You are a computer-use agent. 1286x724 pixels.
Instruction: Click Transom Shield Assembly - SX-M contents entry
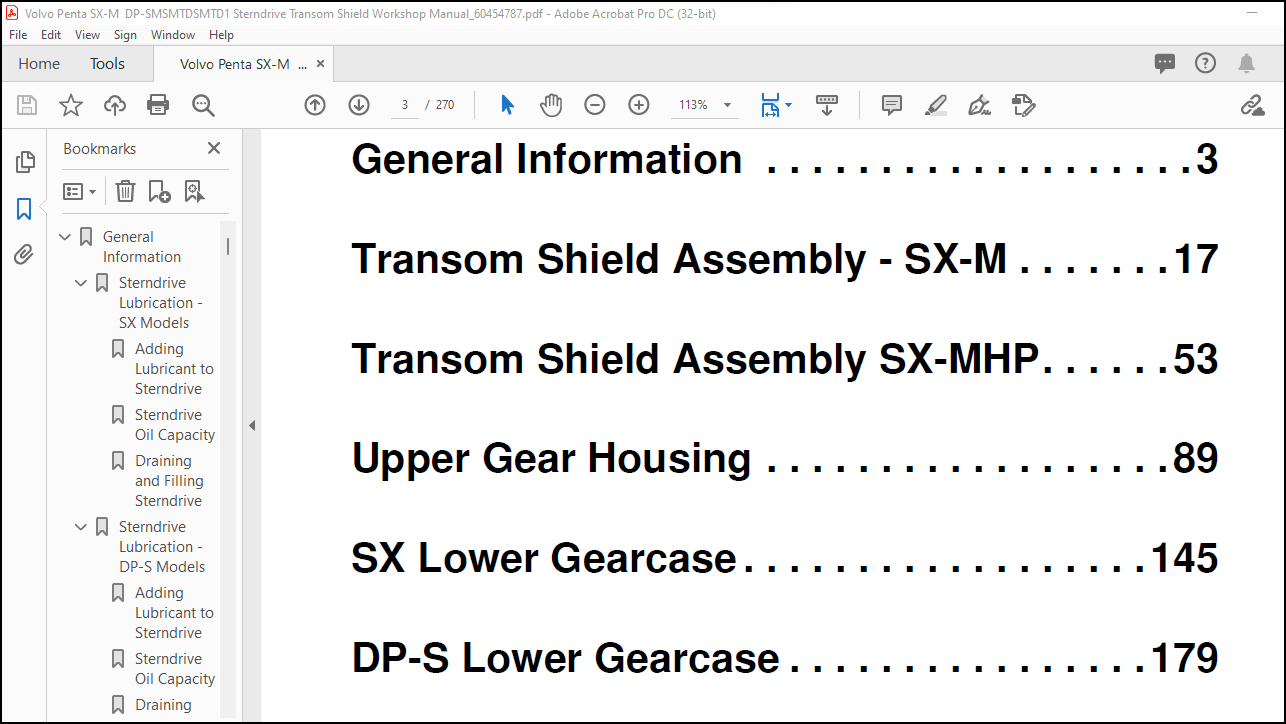pos(785,259)
